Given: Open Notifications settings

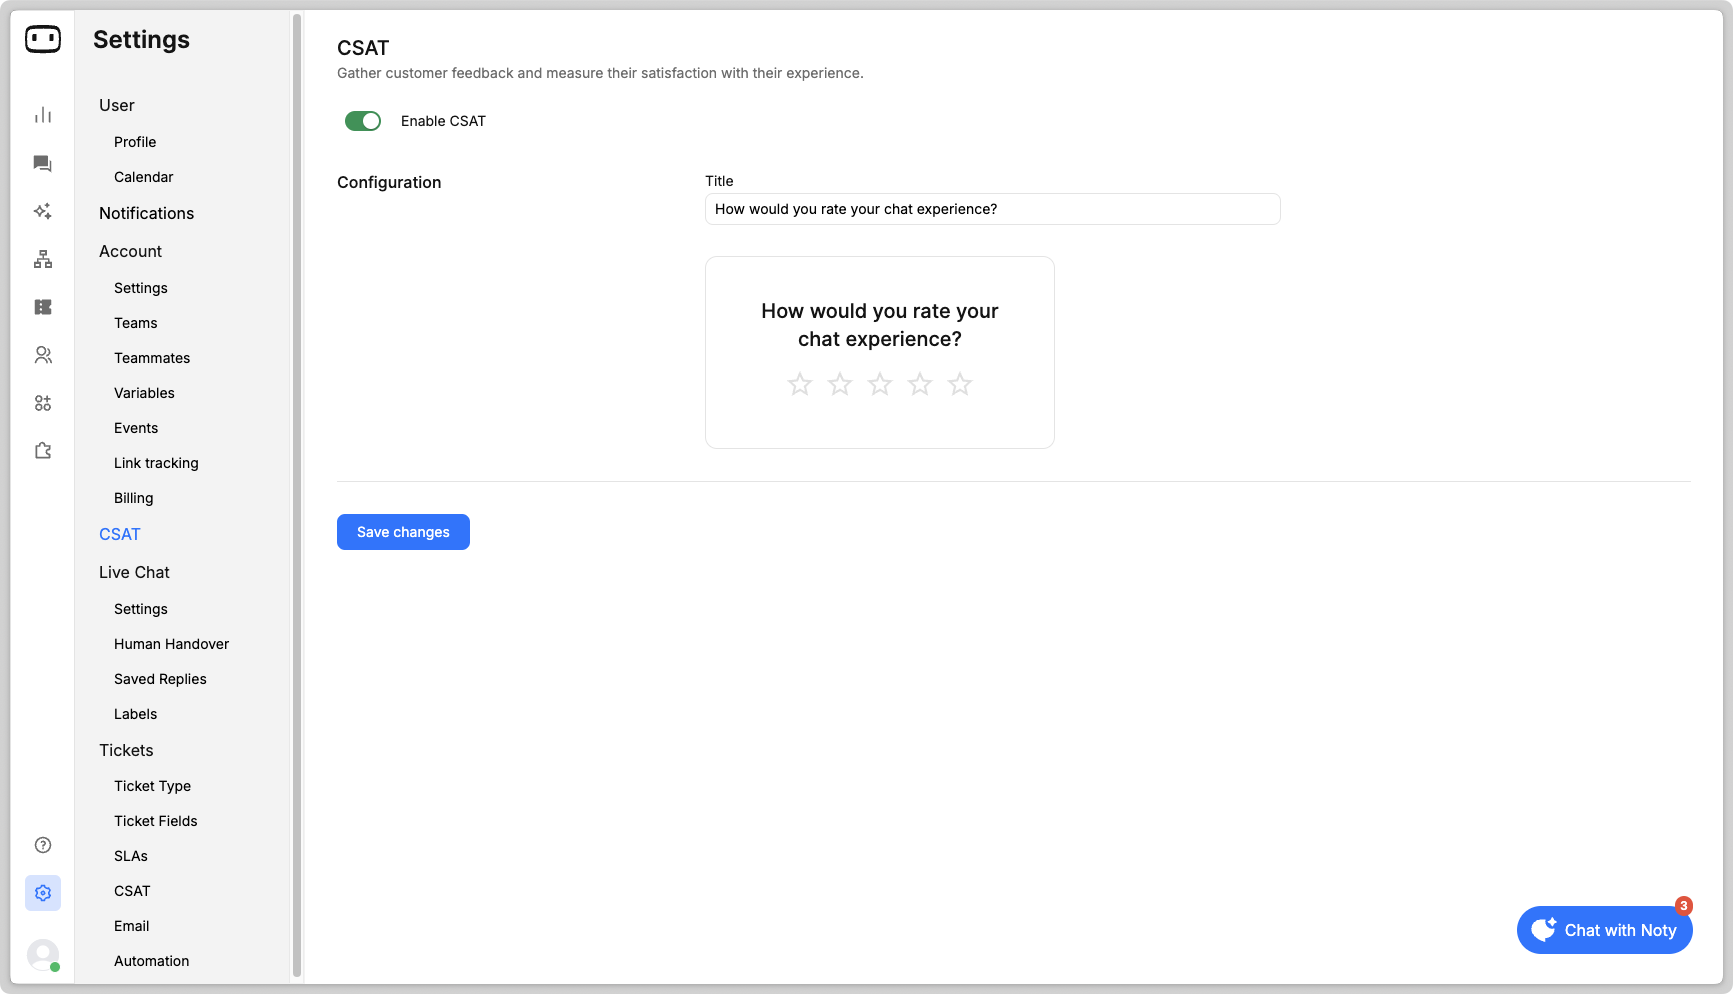Looking at the screenshot, I should pos(147,213).
